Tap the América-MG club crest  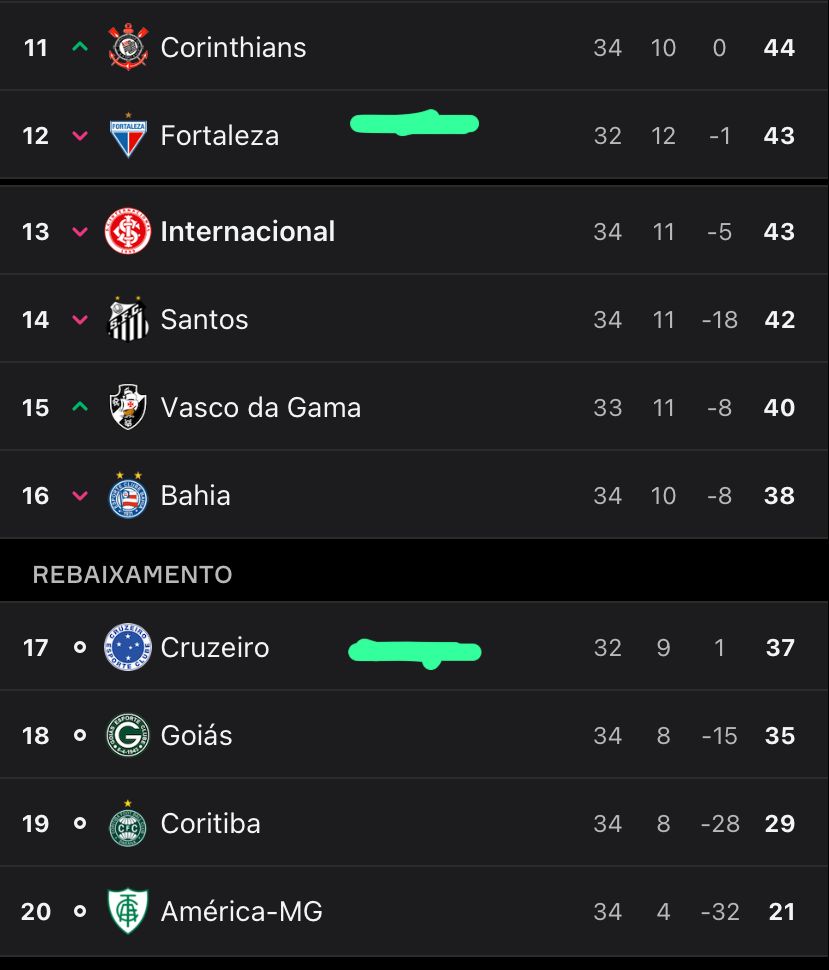pos(128,911)
